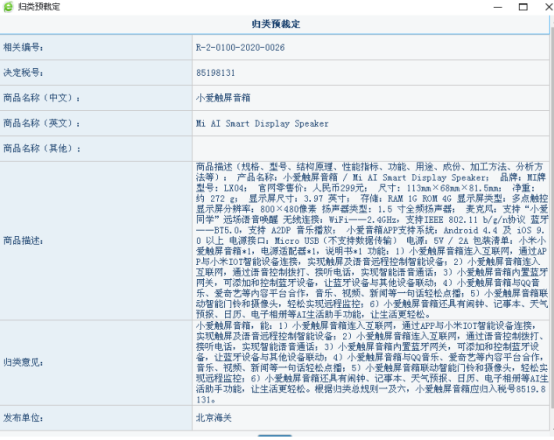
Task: Click the blue horizontal scrollbar thumb at bottom
Action: pos(275,436)
